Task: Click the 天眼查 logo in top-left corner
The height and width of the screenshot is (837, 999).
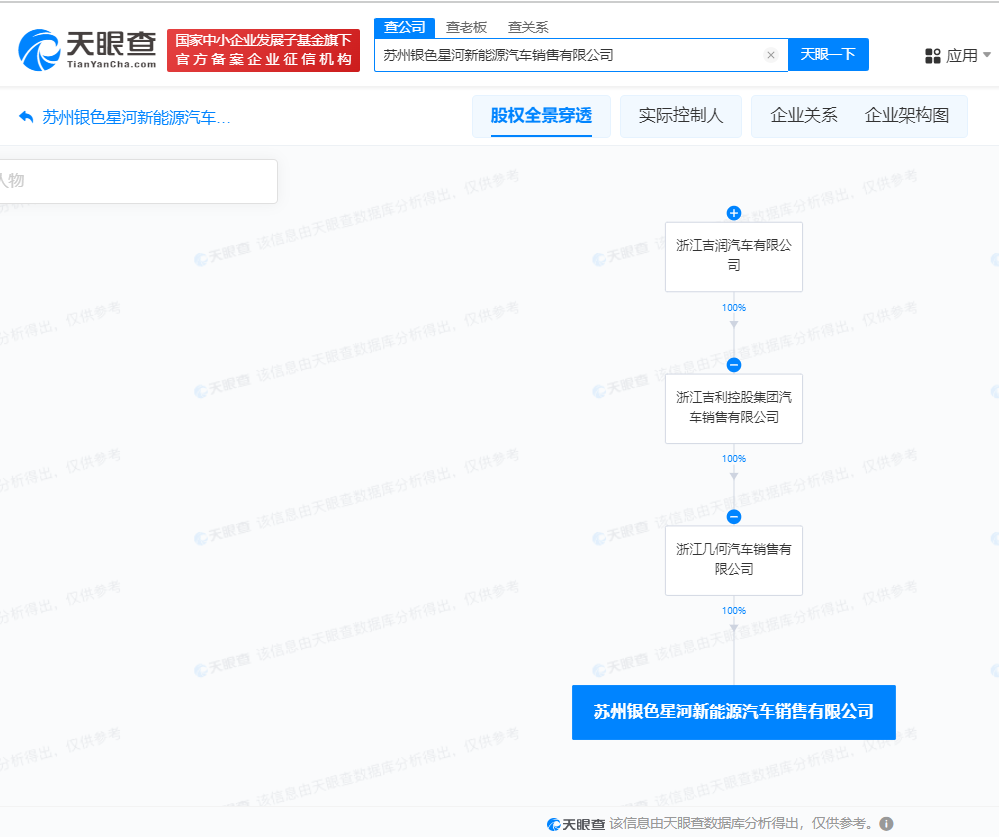Action: tap(85, 48)
